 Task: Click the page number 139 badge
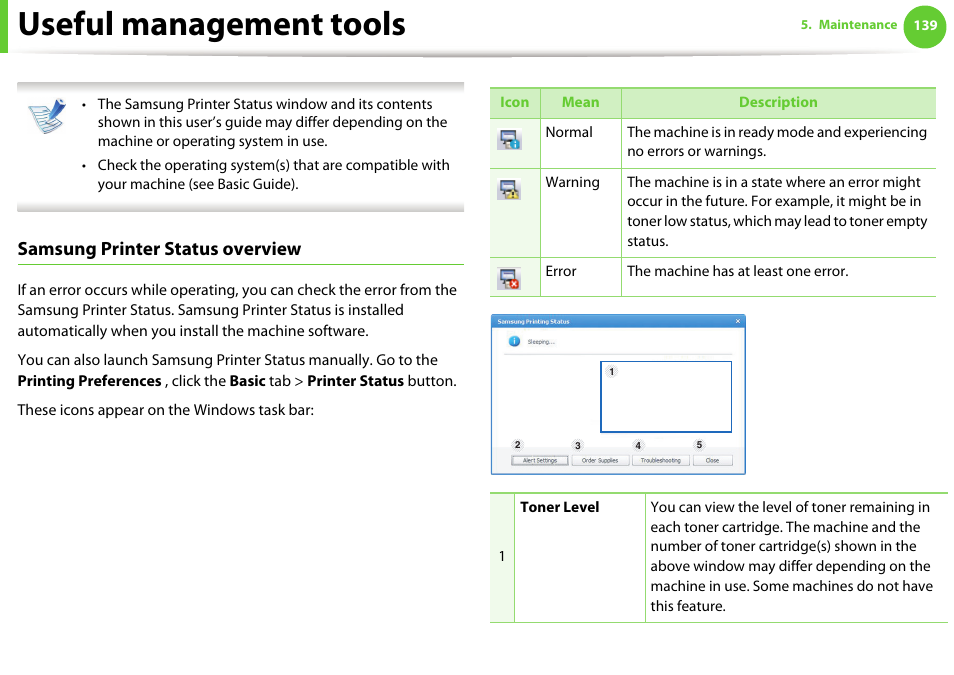[x=925, y=26]
